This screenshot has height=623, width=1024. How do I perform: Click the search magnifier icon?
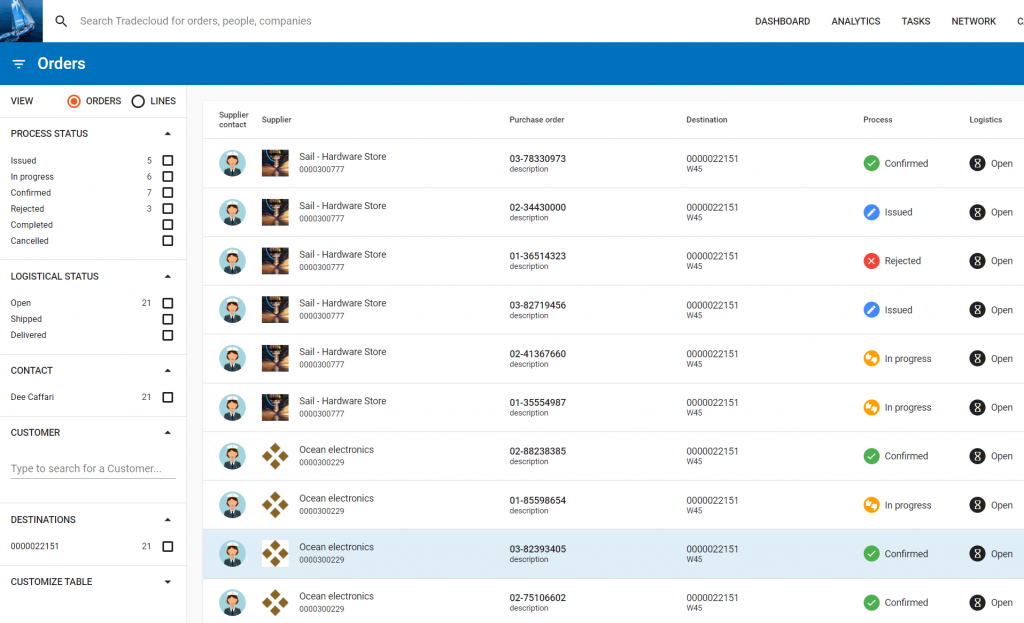tap(61, 21)
